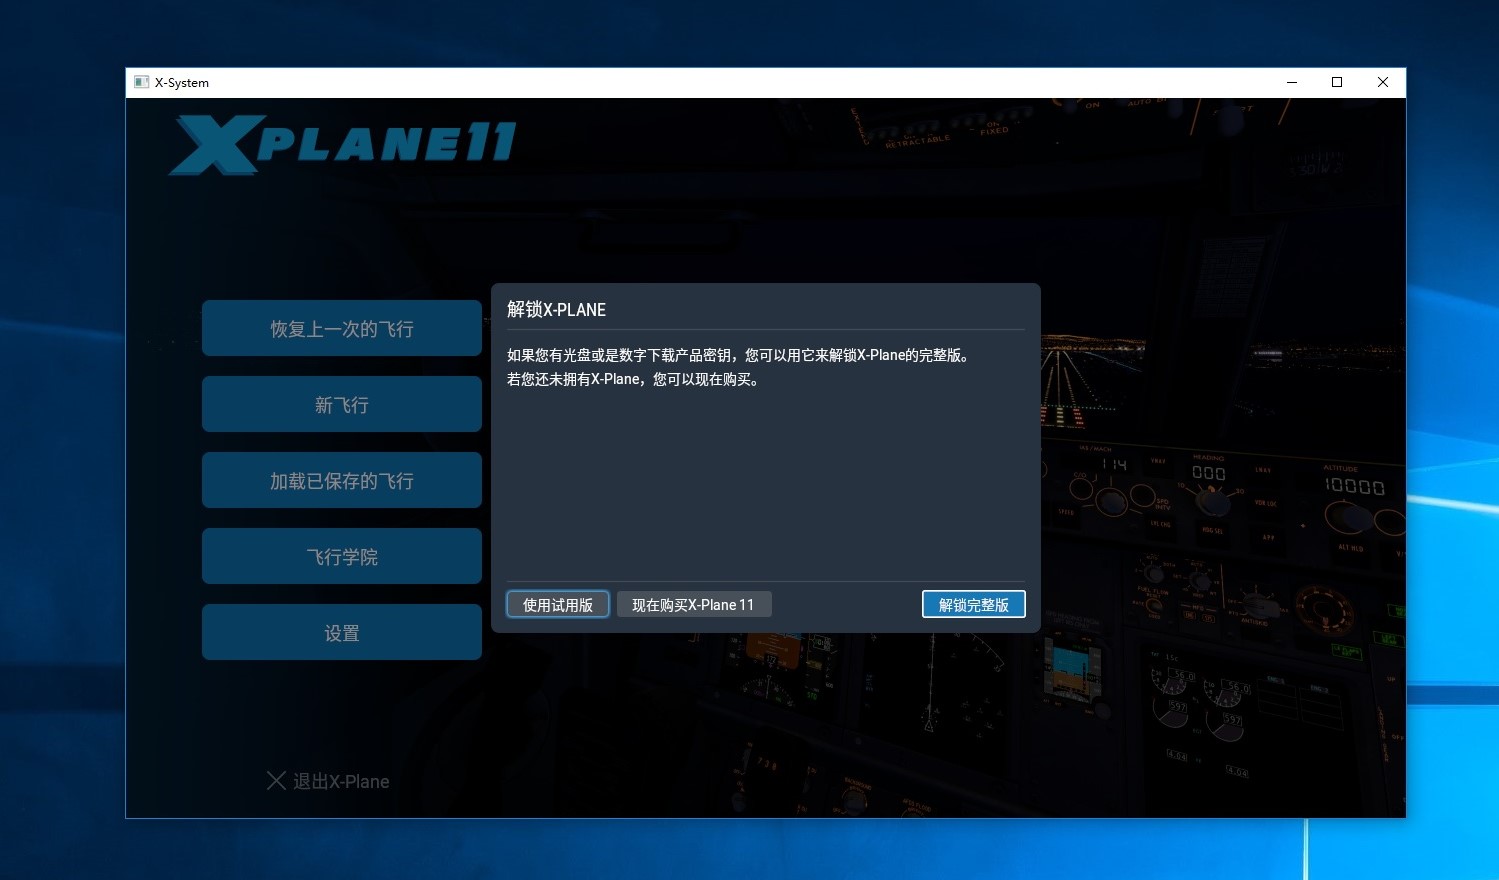Viewport: 1499px width, 880px height.
Task: Start a 新飞行 from the main menu
Action: [342, 404]
